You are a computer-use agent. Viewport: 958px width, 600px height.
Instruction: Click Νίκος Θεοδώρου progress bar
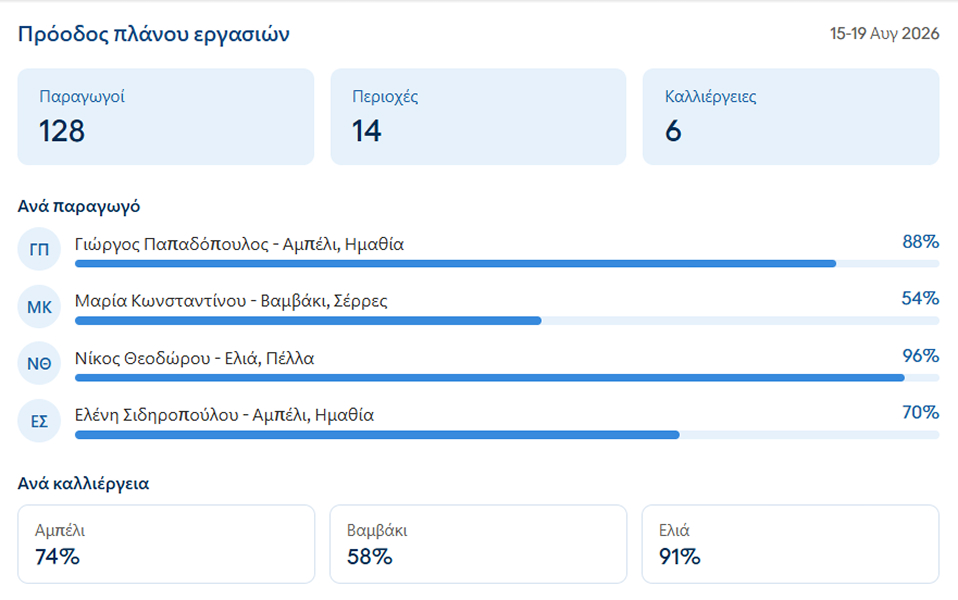tap(507, 378)
